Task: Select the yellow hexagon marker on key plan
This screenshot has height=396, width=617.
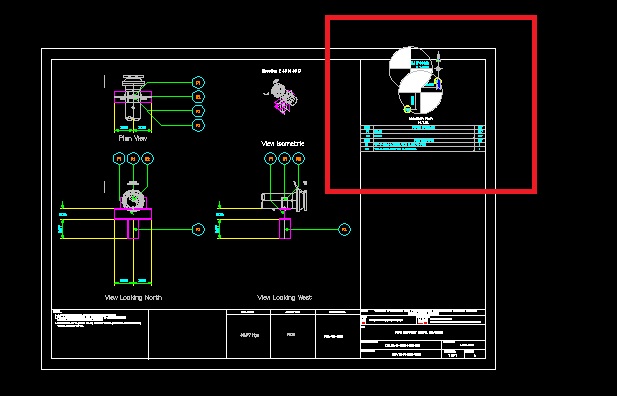Action: click(407, 109)
